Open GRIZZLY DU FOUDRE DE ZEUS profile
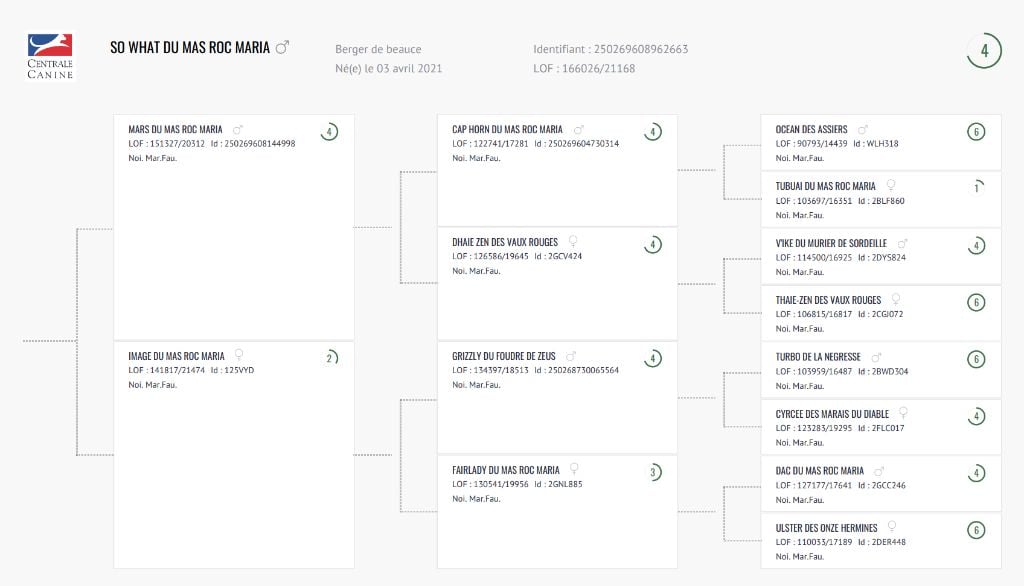Viewport: 1024px width, 586px height. (x=503, y=356)
